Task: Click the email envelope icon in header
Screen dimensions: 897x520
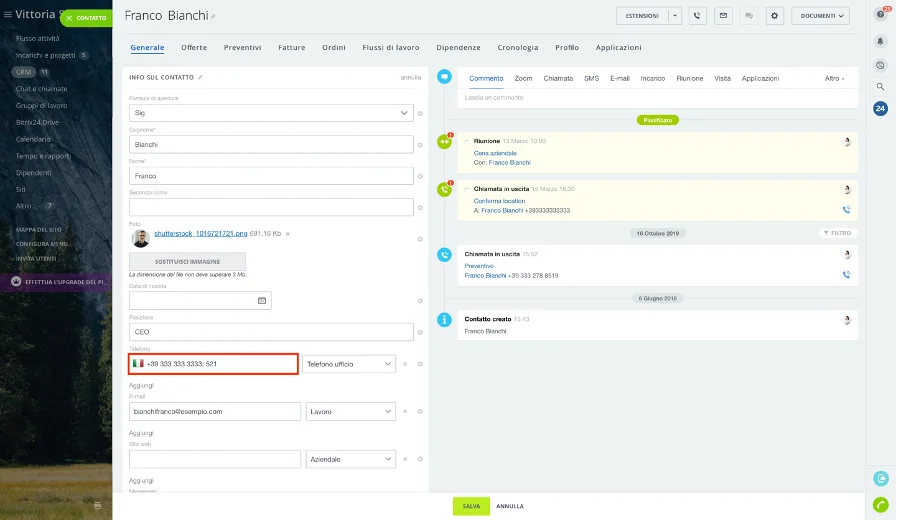Action: pyautogui.click(x=723, y=16)
